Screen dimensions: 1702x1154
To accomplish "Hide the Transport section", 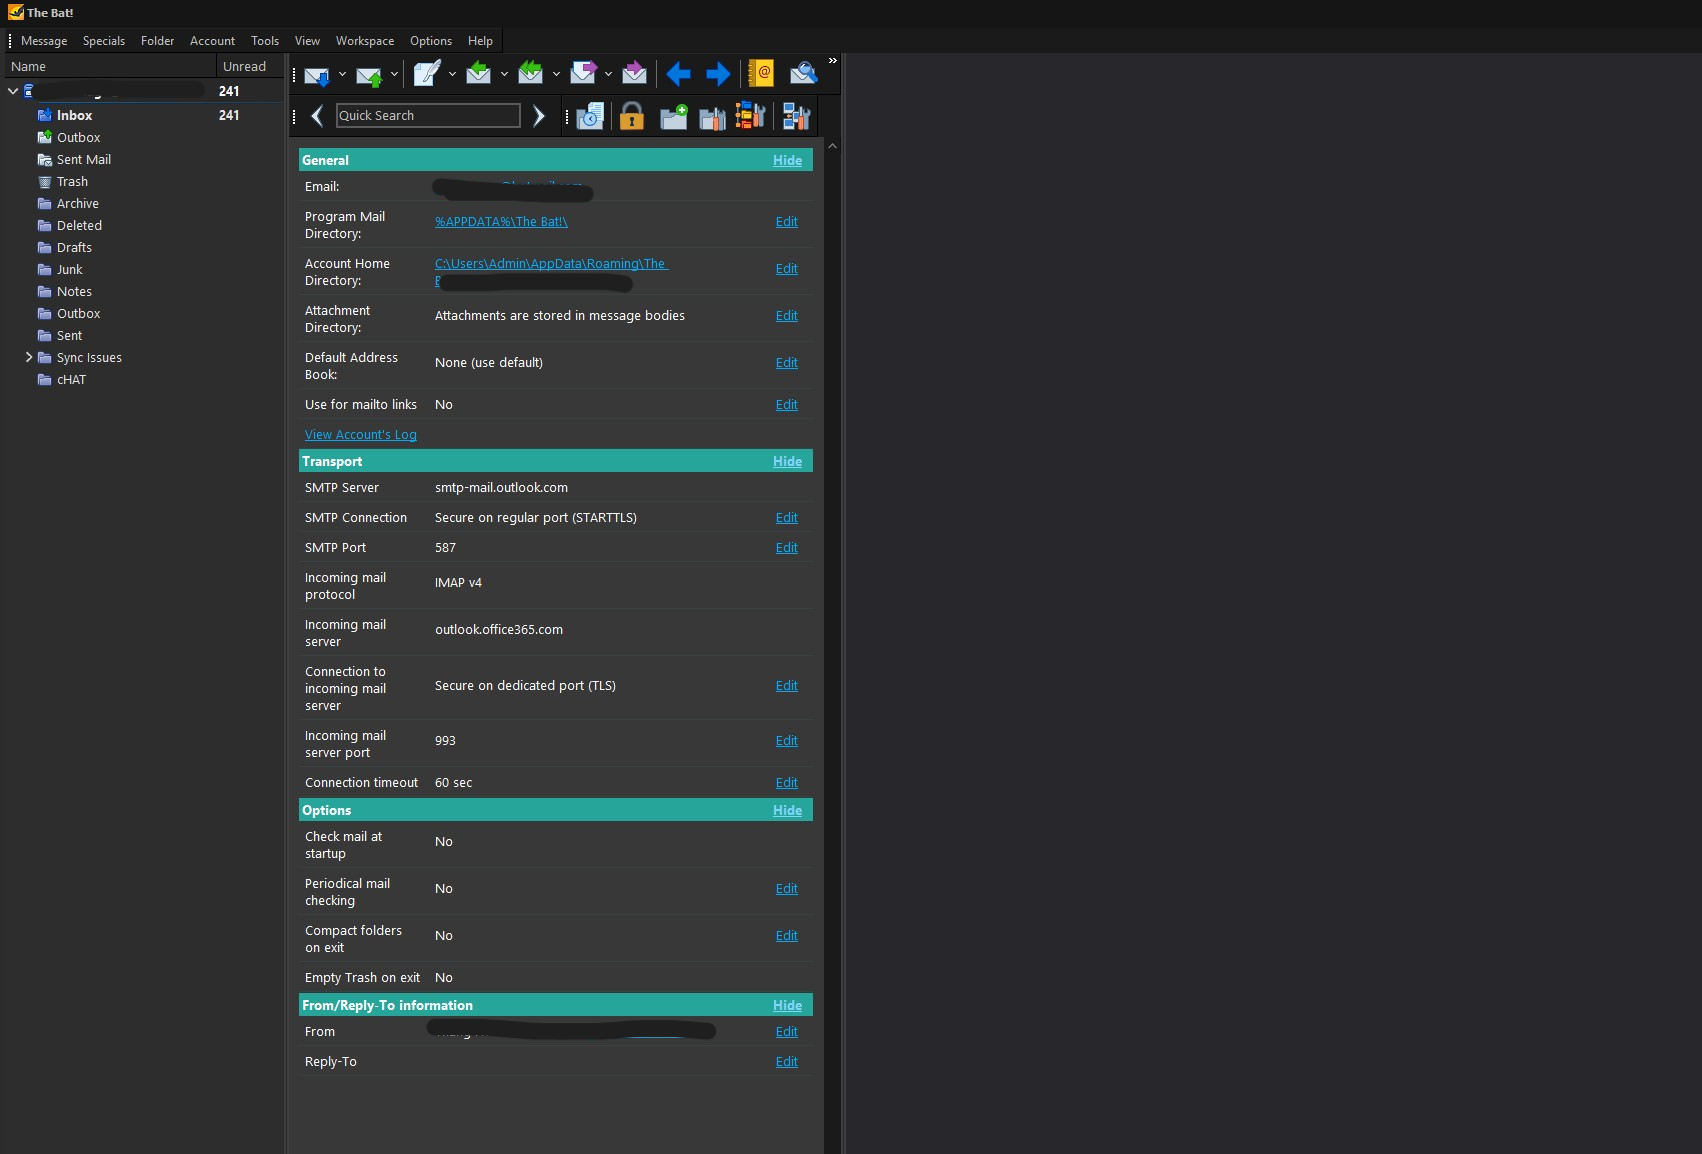I will (787, 461).
